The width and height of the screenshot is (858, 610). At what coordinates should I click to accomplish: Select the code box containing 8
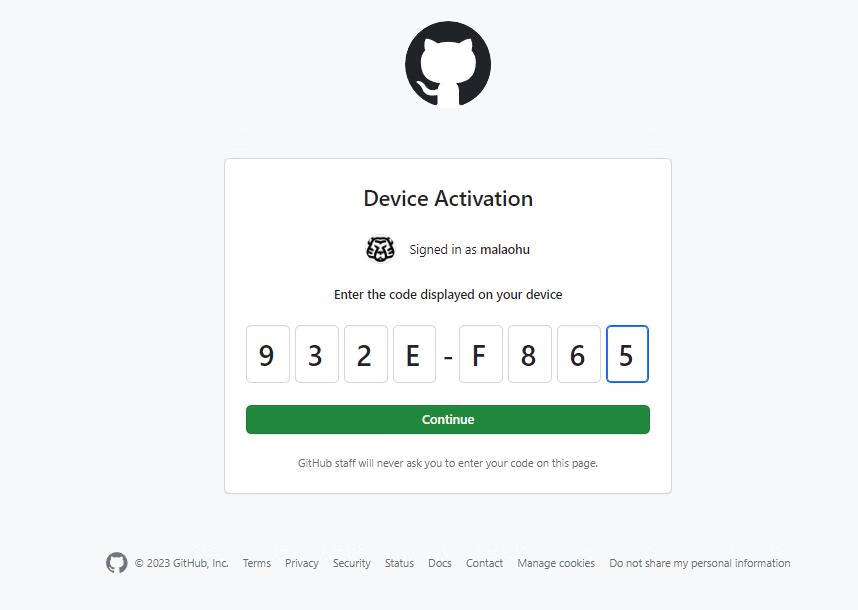click(x=529, y=354)
